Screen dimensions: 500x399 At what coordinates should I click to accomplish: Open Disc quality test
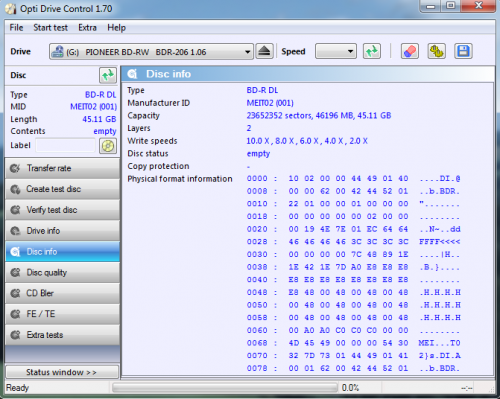63,272
